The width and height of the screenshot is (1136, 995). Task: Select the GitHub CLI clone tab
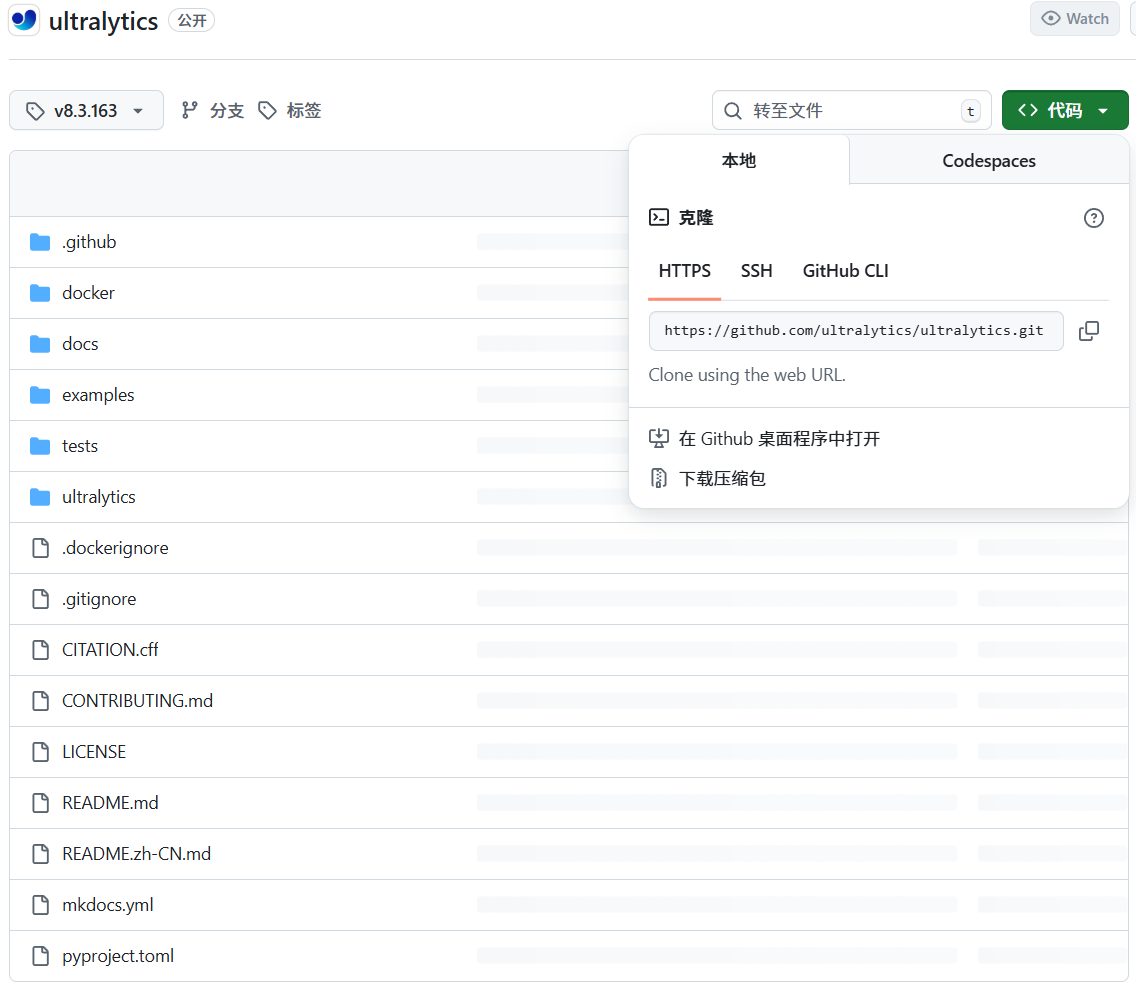click(x=845, y=271)
